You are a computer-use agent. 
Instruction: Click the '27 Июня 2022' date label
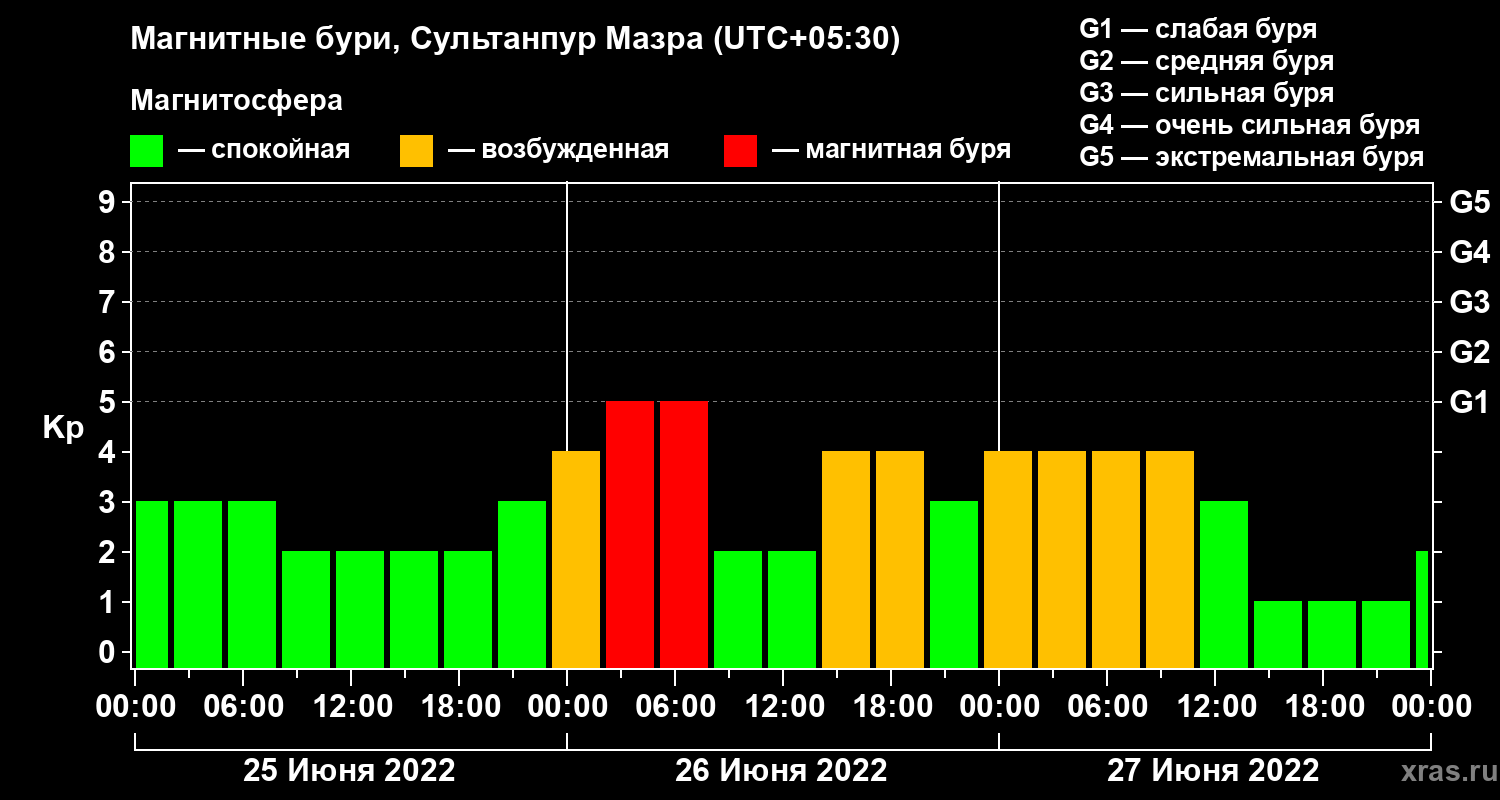coord(1213,771)
